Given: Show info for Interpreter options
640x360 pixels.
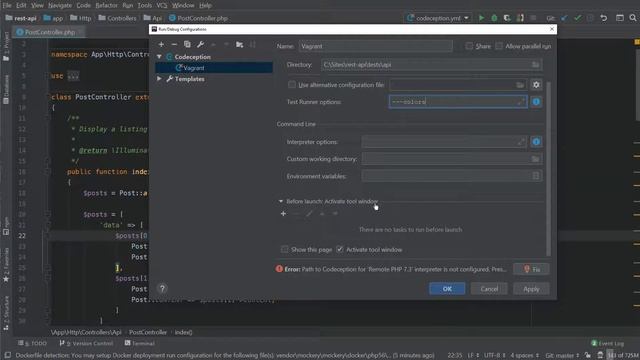Looking at the screenshot, I should pyautogui.click(x=536, y=142).
